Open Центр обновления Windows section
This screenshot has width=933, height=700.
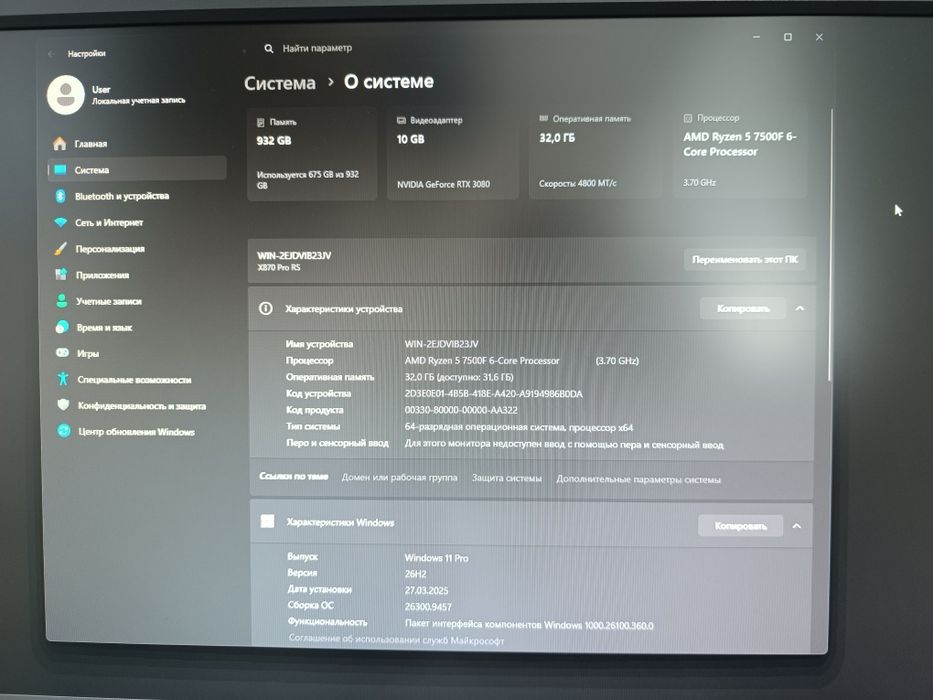click(137, 432)
